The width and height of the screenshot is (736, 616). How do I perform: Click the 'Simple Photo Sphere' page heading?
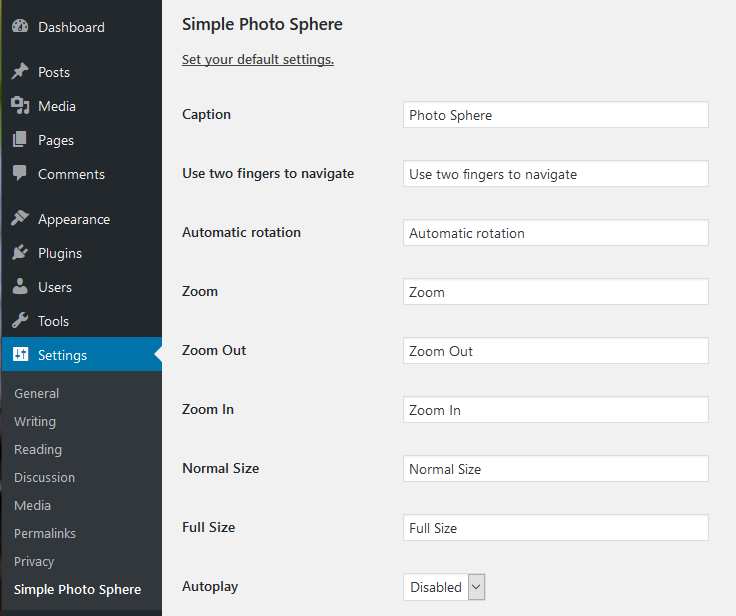point(262,24)
